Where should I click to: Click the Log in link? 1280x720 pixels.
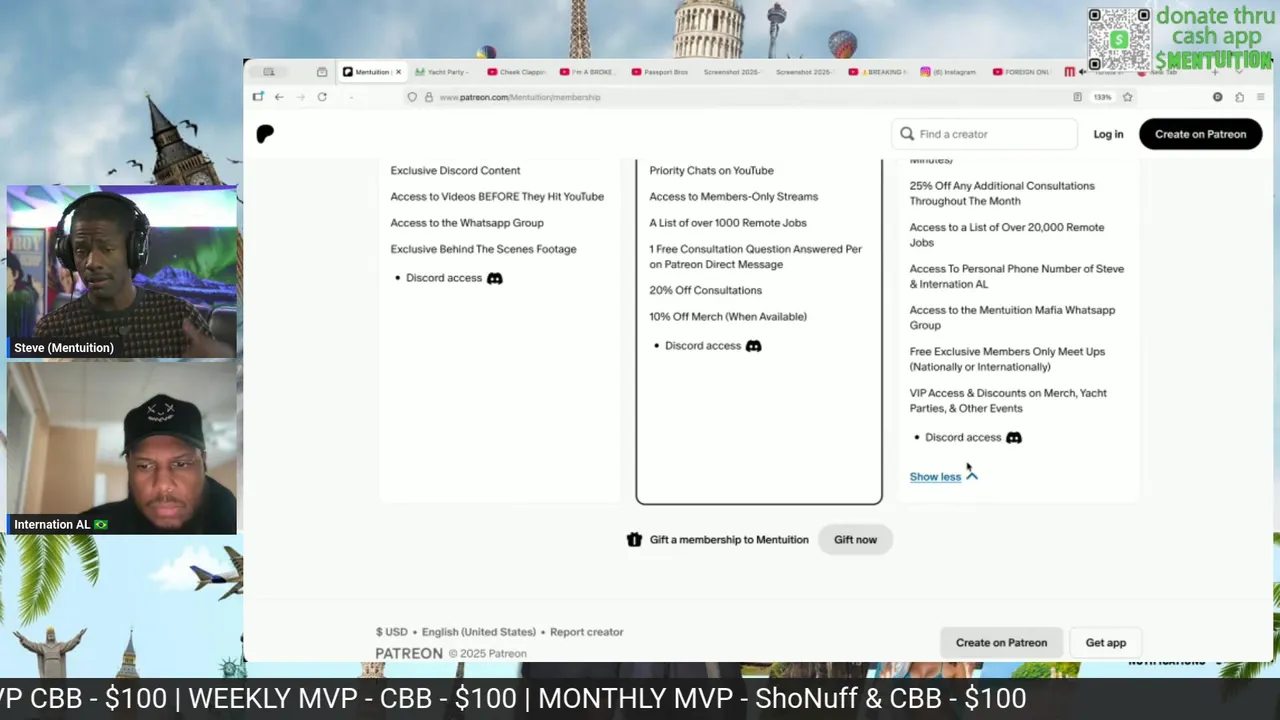[1108, 134]
